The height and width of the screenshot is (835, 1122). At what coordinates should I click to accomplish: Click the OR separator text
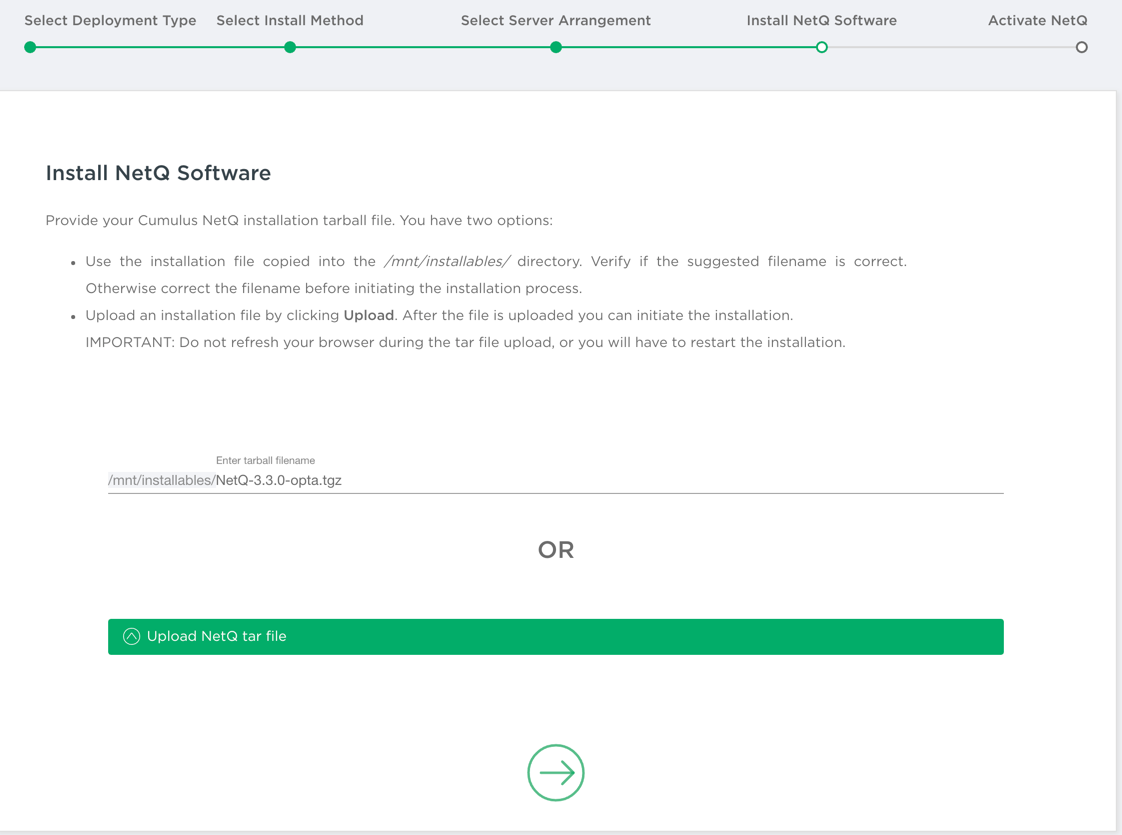556,550
